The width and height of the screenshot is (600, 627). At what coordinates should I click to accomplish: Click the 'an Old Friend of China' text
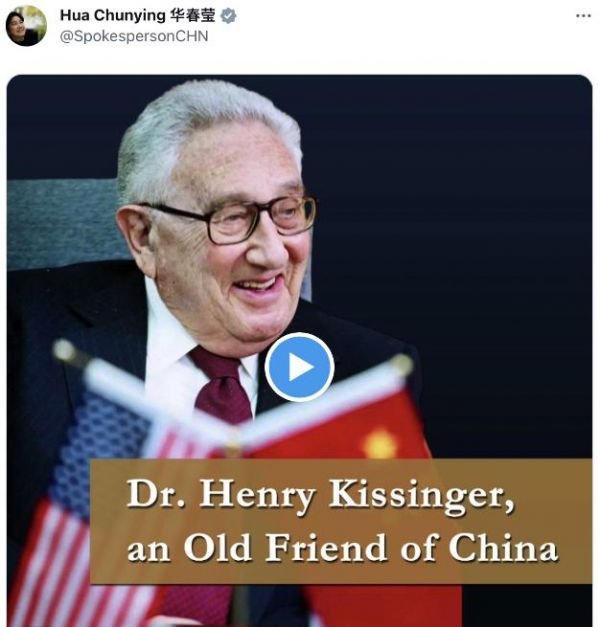tap(342, 547)
